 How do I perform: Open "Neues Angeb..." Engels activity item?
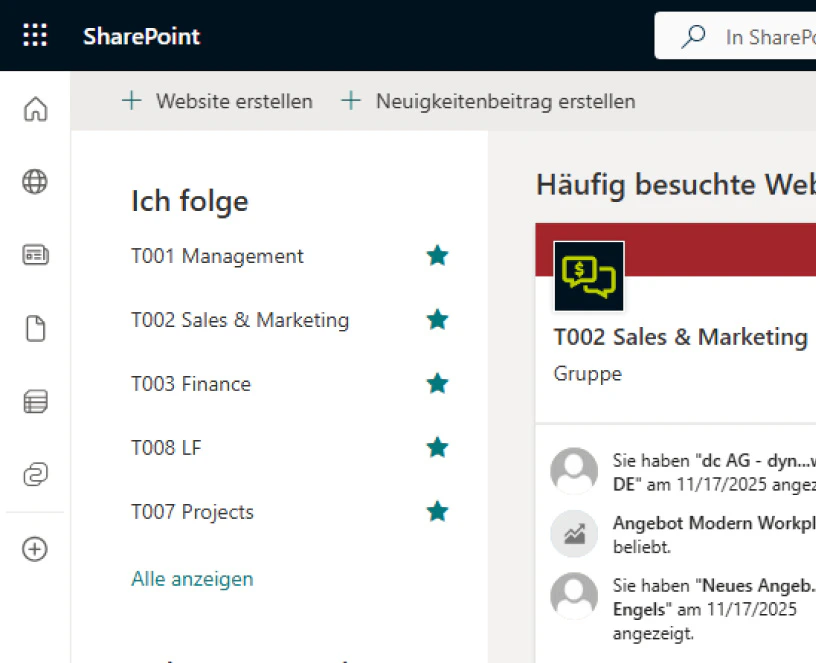(x=714, y=609)
